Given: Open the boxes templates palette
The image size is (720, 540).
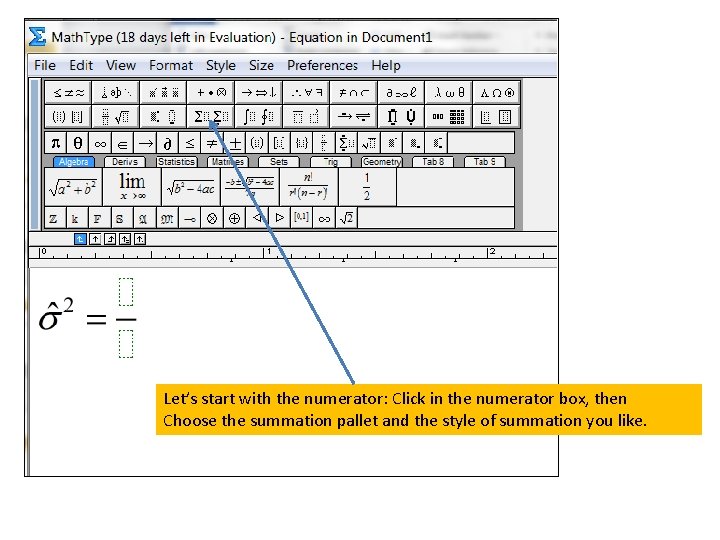Looking at the screenshot, I should tap(497, 117).
